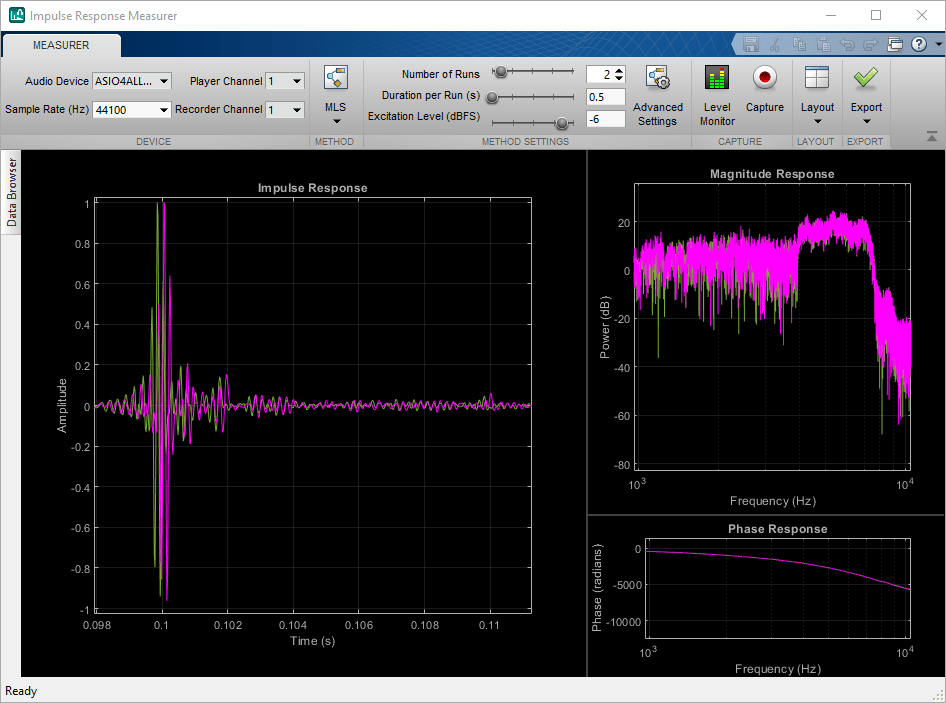Click the Undo arrow icon
The height and width of the screenshot is (703, 946).
[846, 44]
